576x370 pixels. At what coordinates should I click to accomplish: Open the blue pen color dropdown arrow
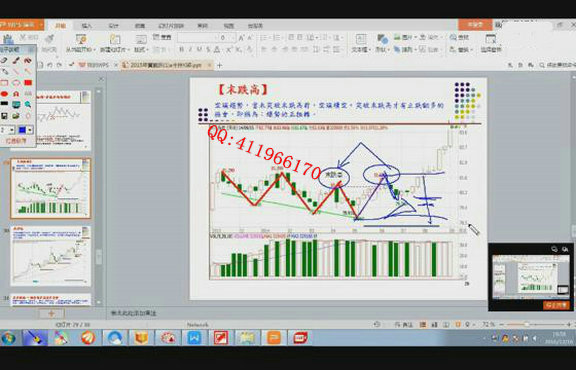[x=30, y=130]
